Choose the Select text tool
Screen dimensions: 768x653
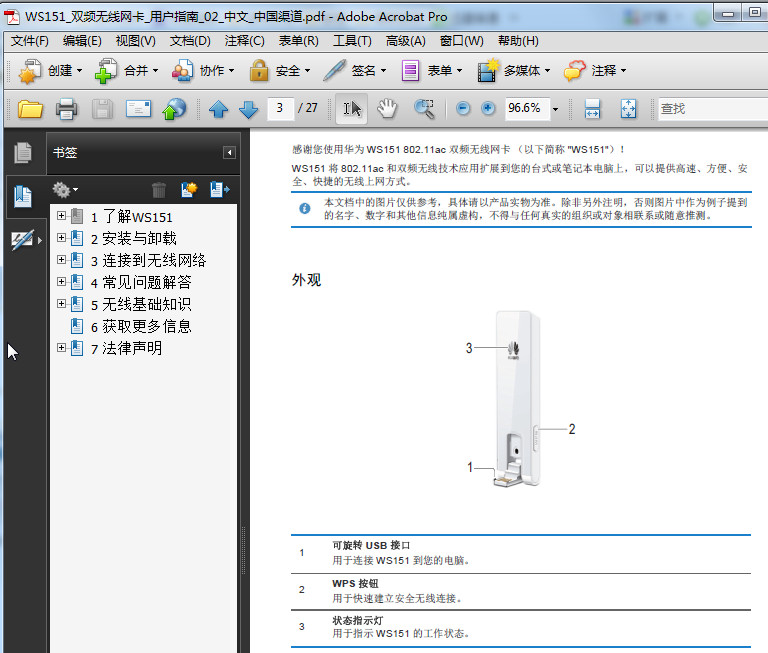352,109
